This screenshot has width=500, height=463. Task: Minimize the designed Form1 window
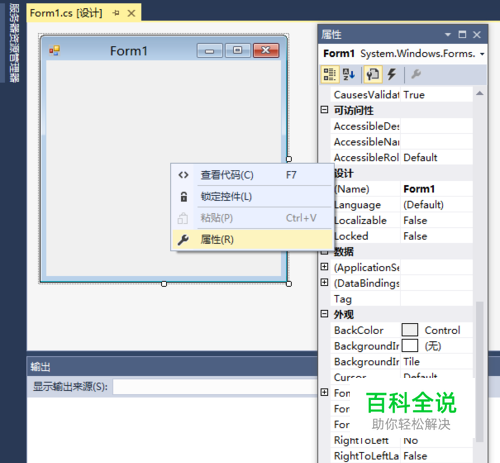point(209,51)
